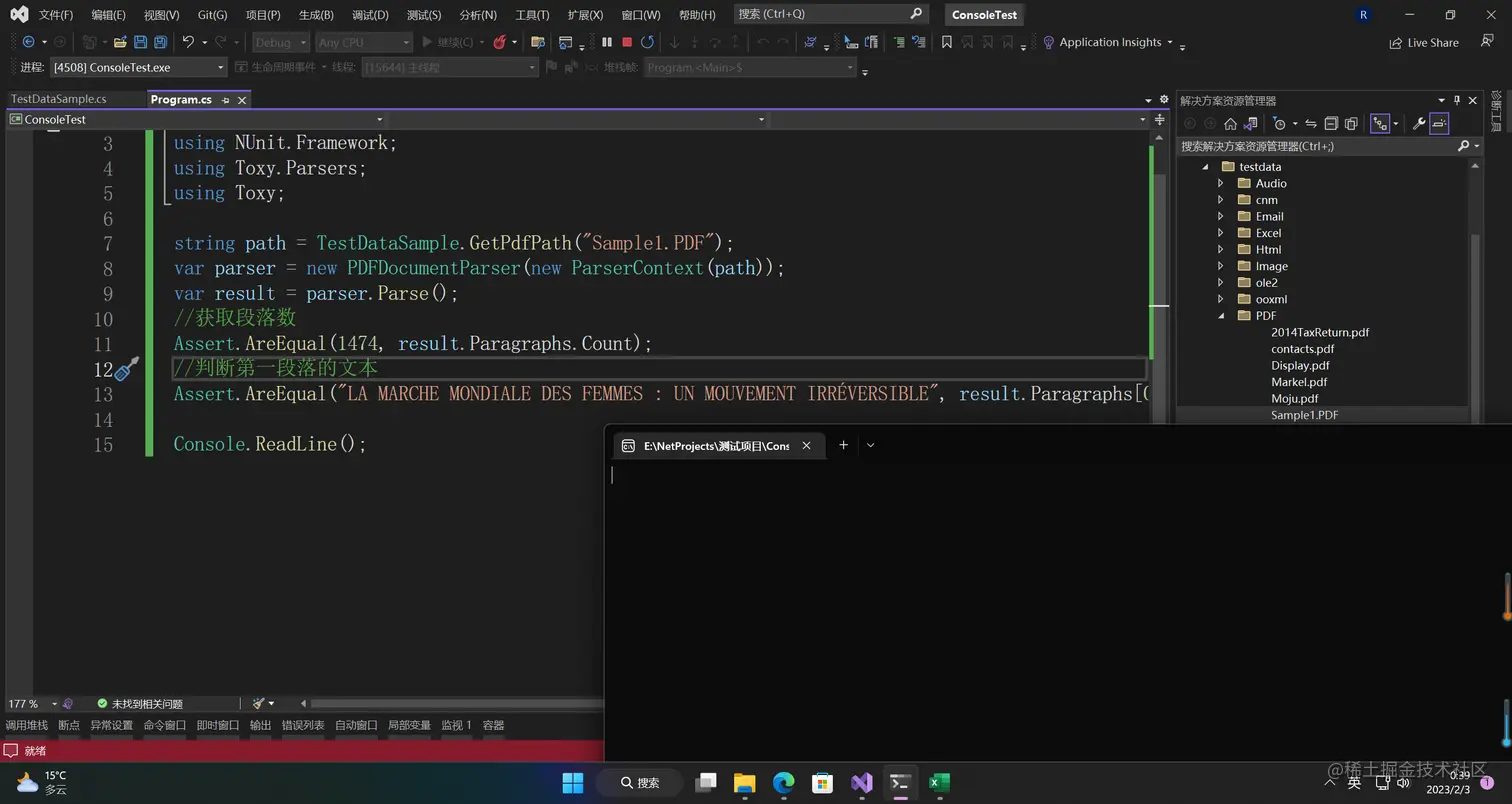Stop debugging with the red square
Screen dimensions: 1512x804
point(627,42)
